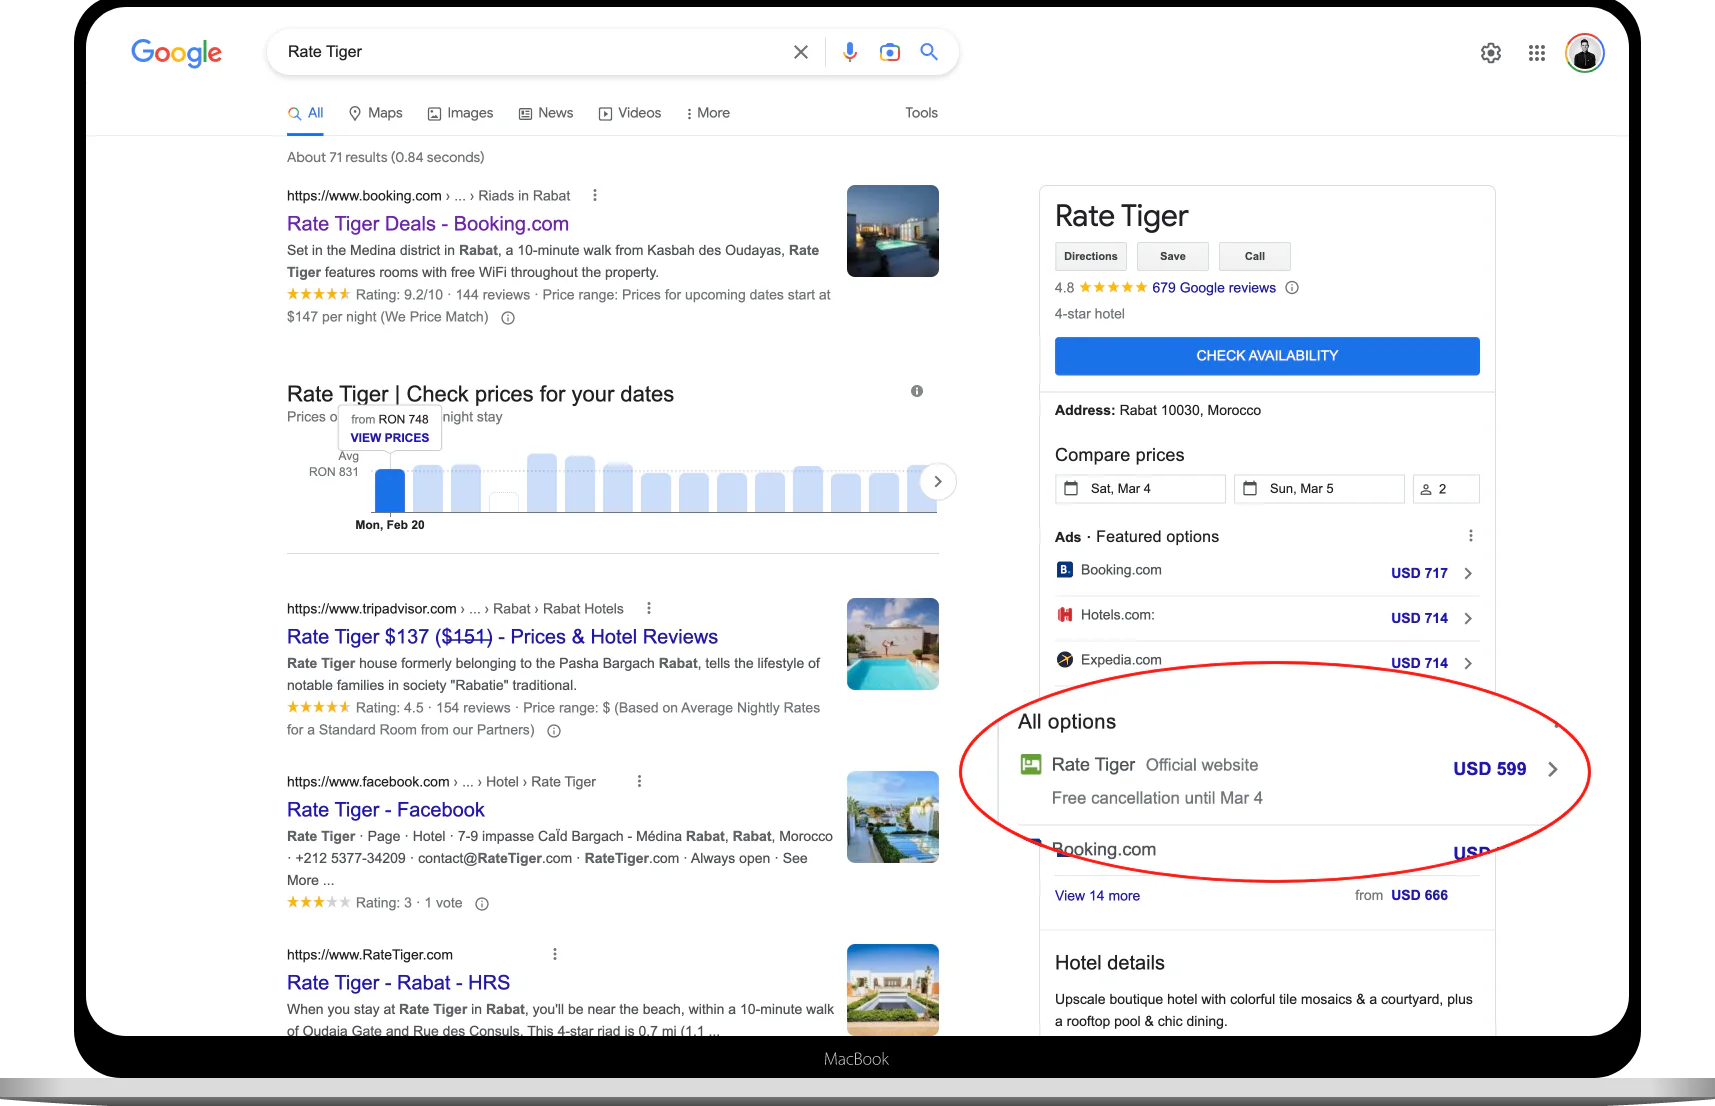The height and width of the screenshot is (1106, 1715).
Task: Open 679 Google reviews link
Action: [x=1214, y=288]
